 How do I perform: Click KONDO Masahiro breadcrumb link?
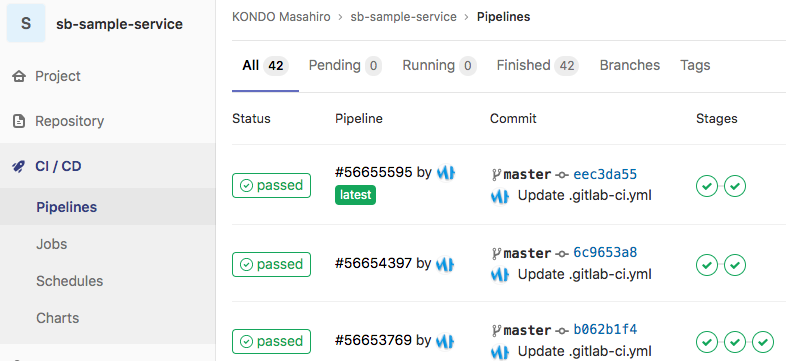[281, 17]
